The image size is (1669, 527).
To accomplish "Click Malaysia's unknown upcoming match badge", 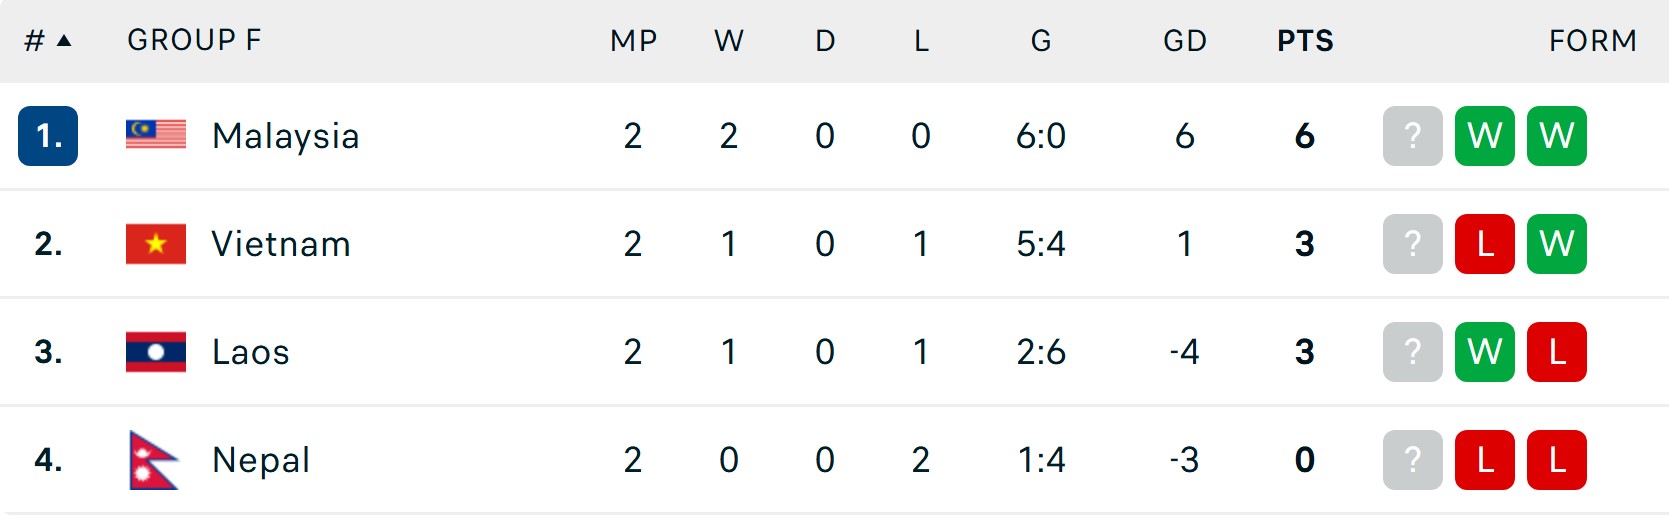I will 1412,136.
